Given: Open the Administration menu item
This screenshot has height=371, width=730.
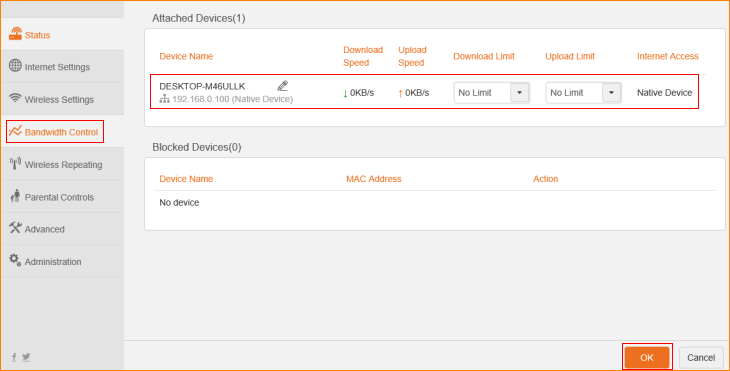Looking at the screenshot, I should (62, 262).
